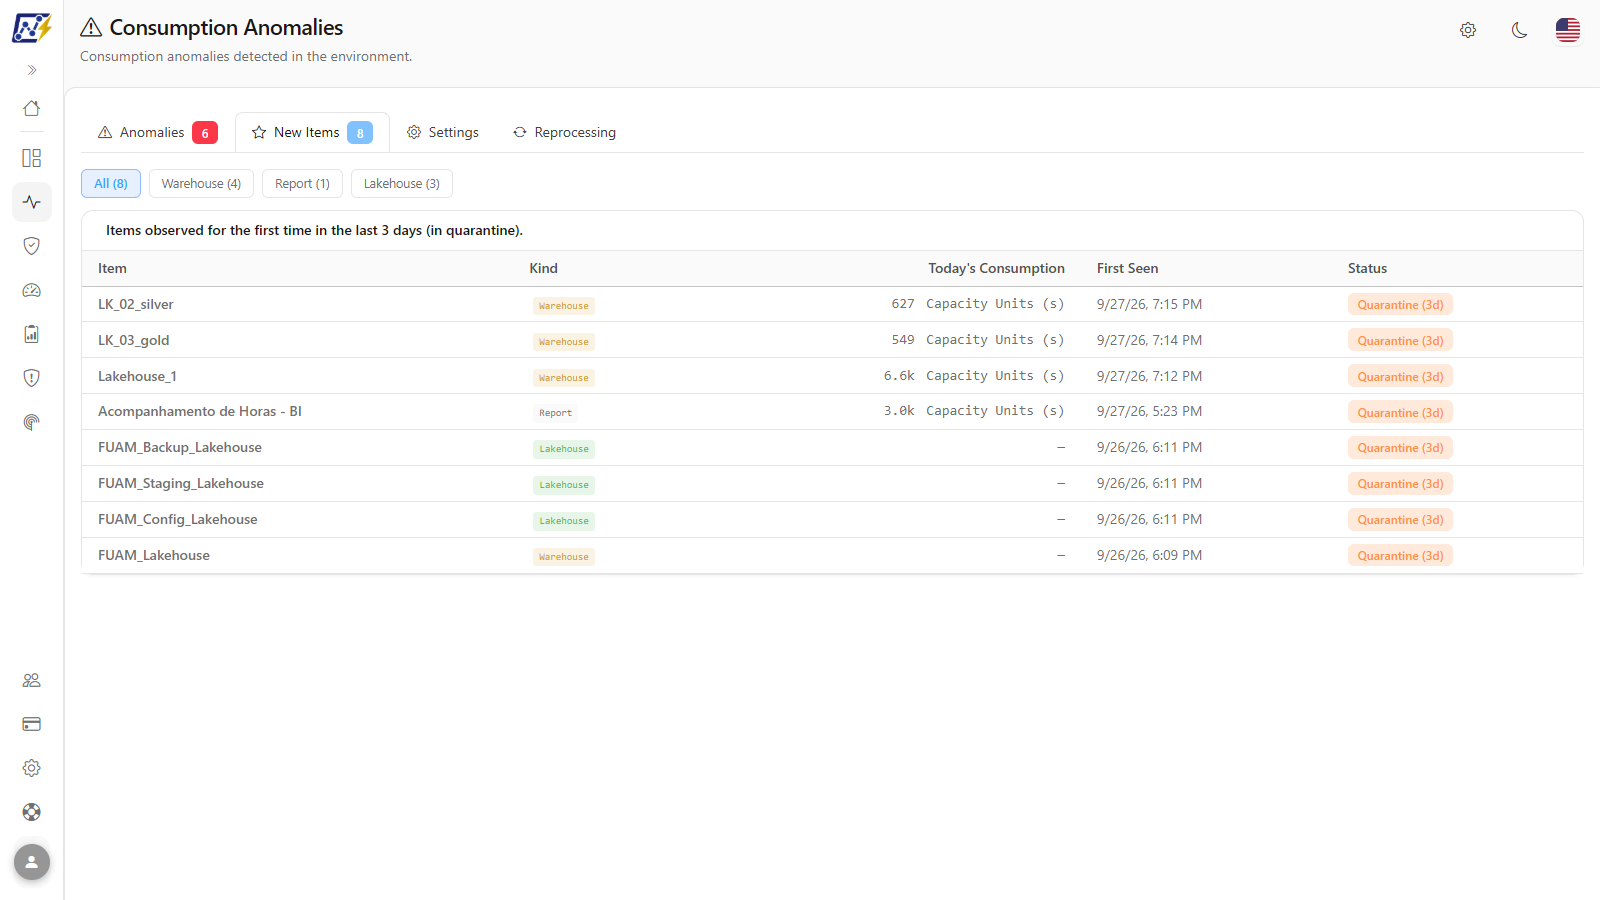The width and height of the screenshot is (1600, 900).
Task: Open the gauge speedometer icon in sidebar
Action: [32, 290]
